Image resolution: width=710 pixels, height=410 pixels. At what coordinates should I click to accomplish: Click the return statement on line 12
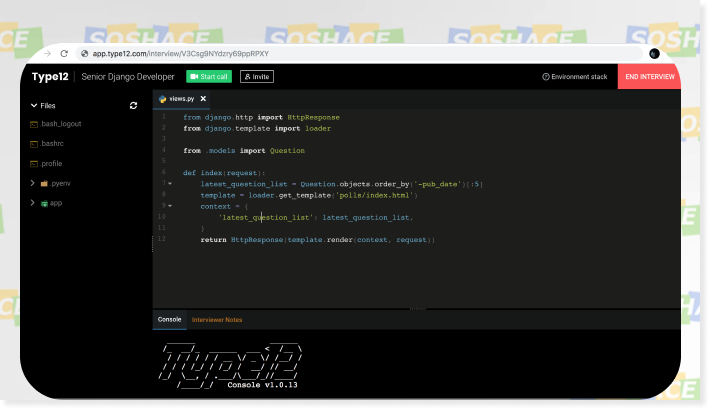point(317,240)
